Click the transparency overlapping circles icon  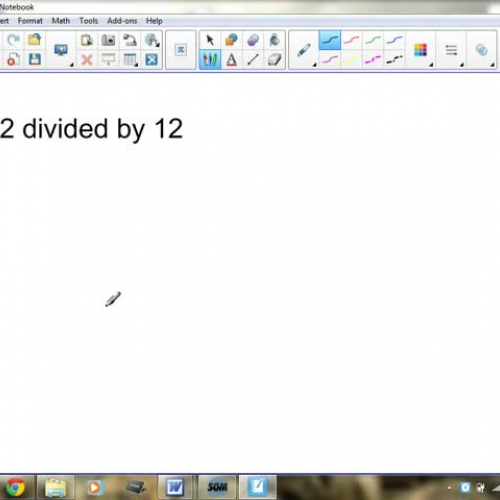pos(482,50)
